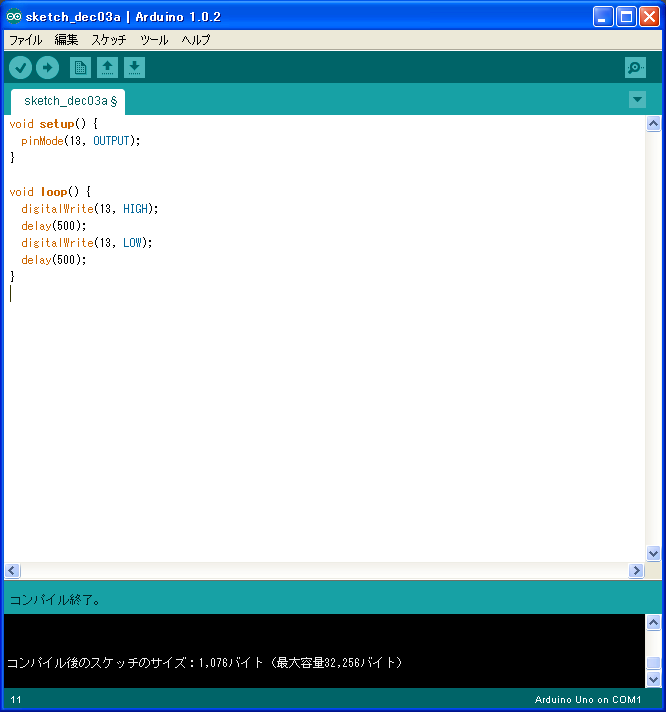Open the Serial Monitor
This screenshot has width=666, height=712.
635,67
